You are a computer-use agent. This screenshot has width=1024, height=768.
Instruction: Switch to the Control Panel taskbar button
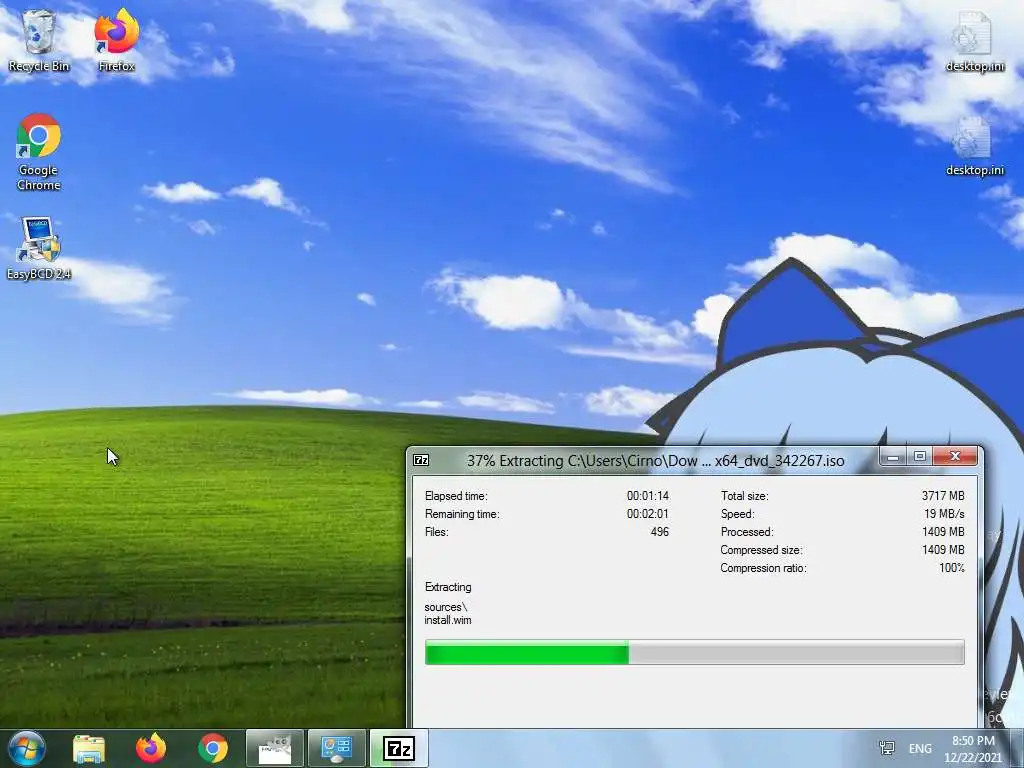tap(337, 748)
